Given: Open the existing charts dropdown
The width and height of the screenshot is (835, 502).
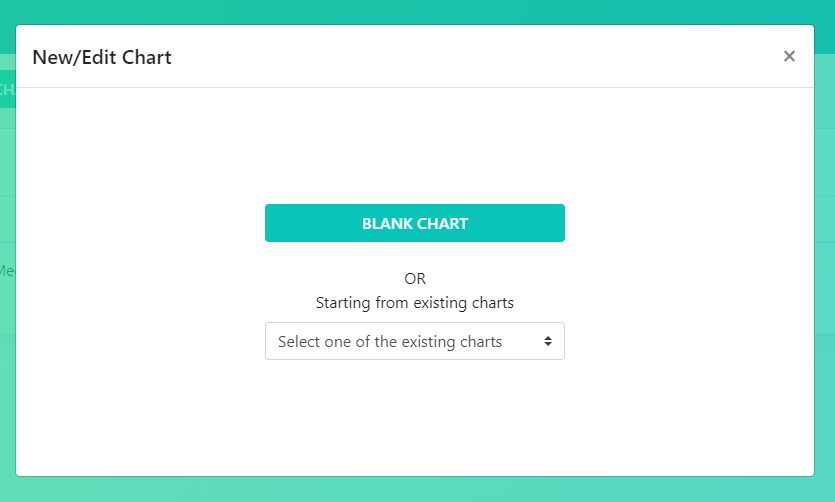Looking at the screenshot, I should point(414,341).
